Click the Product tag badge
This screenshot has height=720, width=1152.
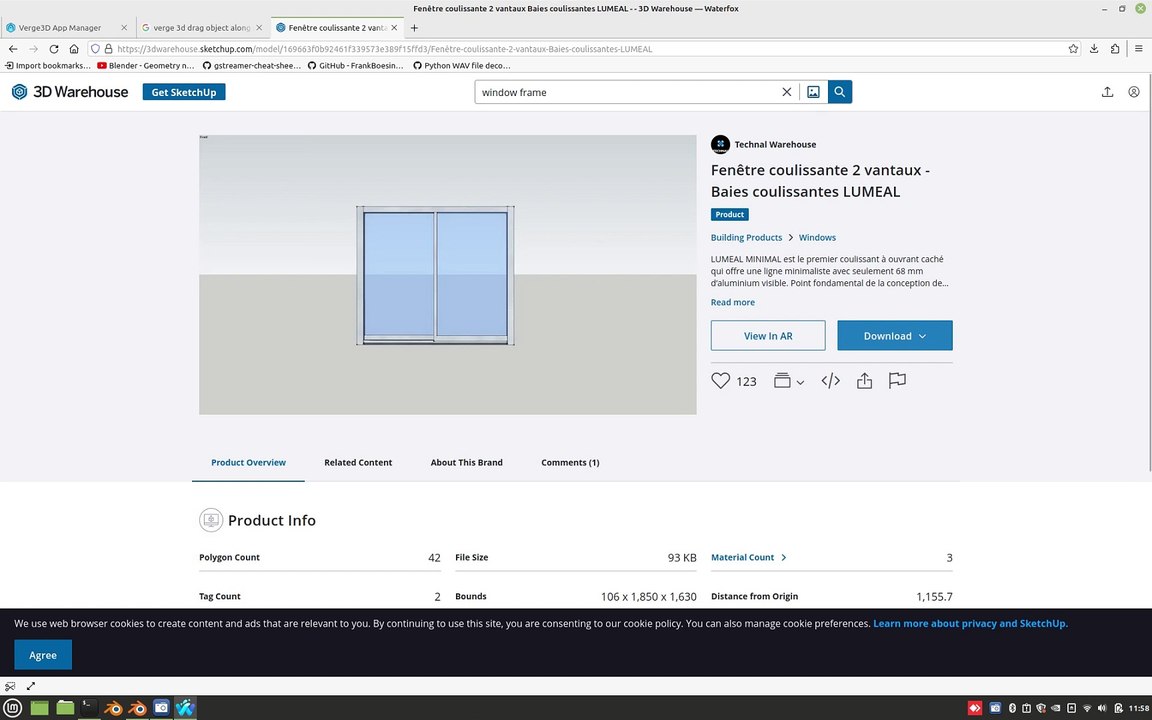(730, 215)
